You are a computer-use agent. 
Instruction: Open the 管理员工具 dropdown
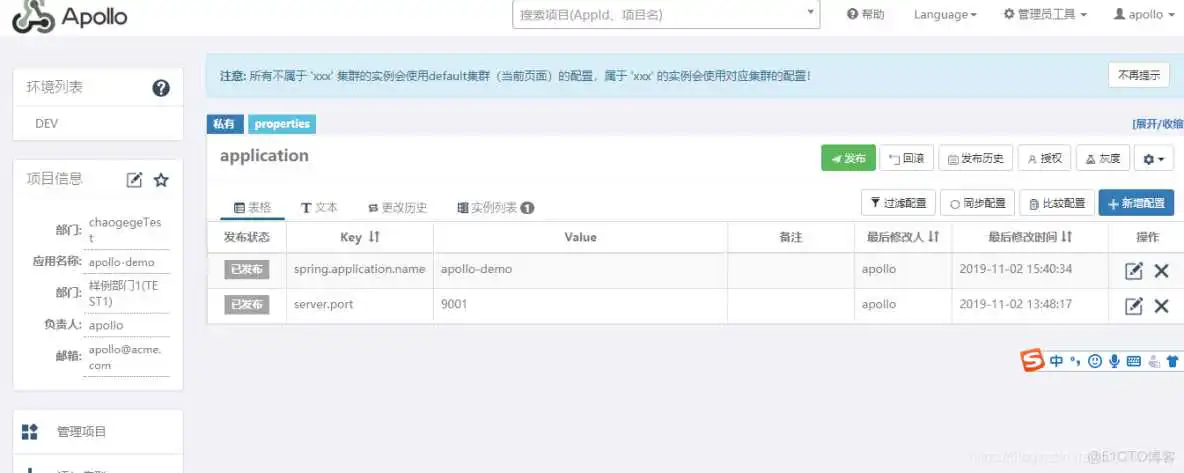pyautogui.click(x=1044, y=14)
